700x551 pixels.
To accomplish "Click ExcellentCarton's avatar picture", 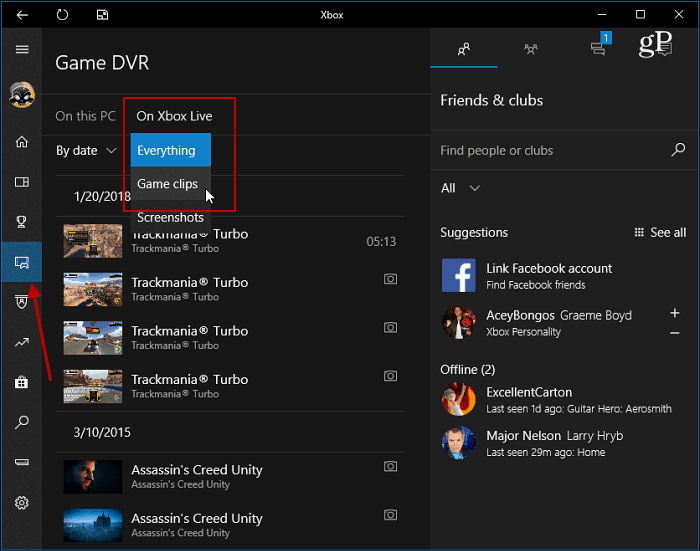I will [458, 399].
